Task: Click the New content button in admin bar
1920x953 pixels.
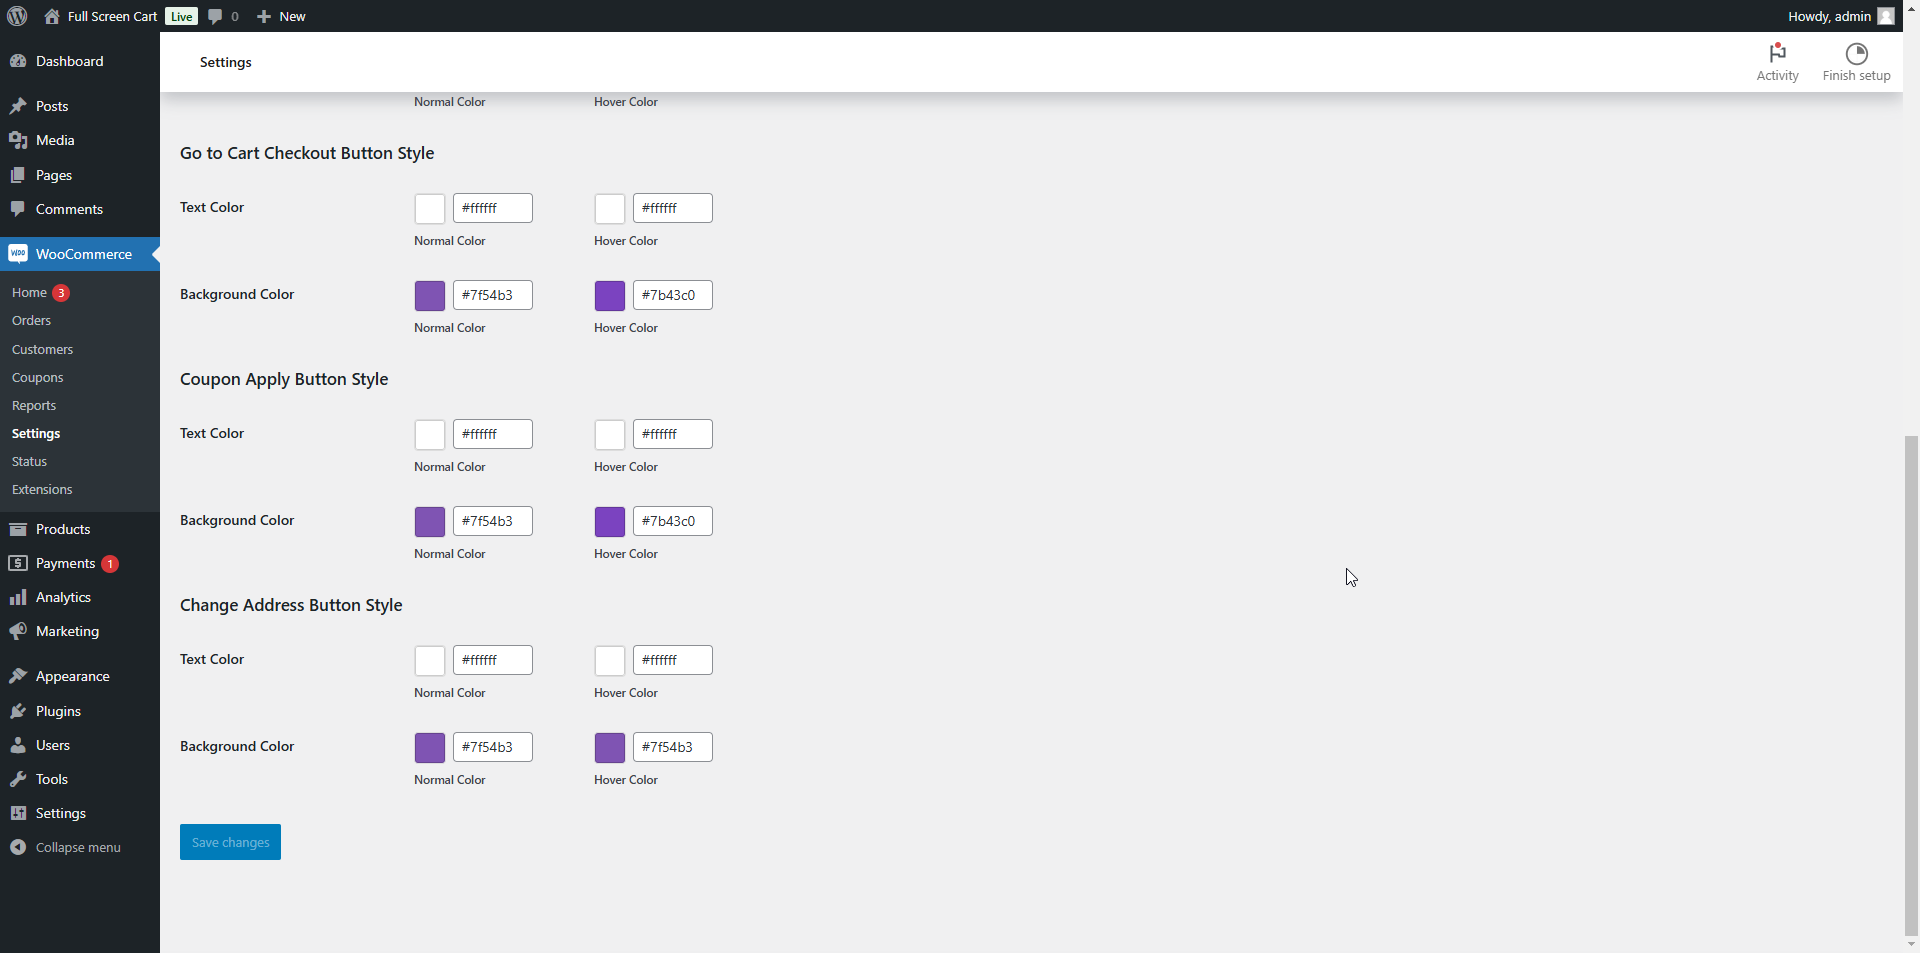Action: coord(282,16)
